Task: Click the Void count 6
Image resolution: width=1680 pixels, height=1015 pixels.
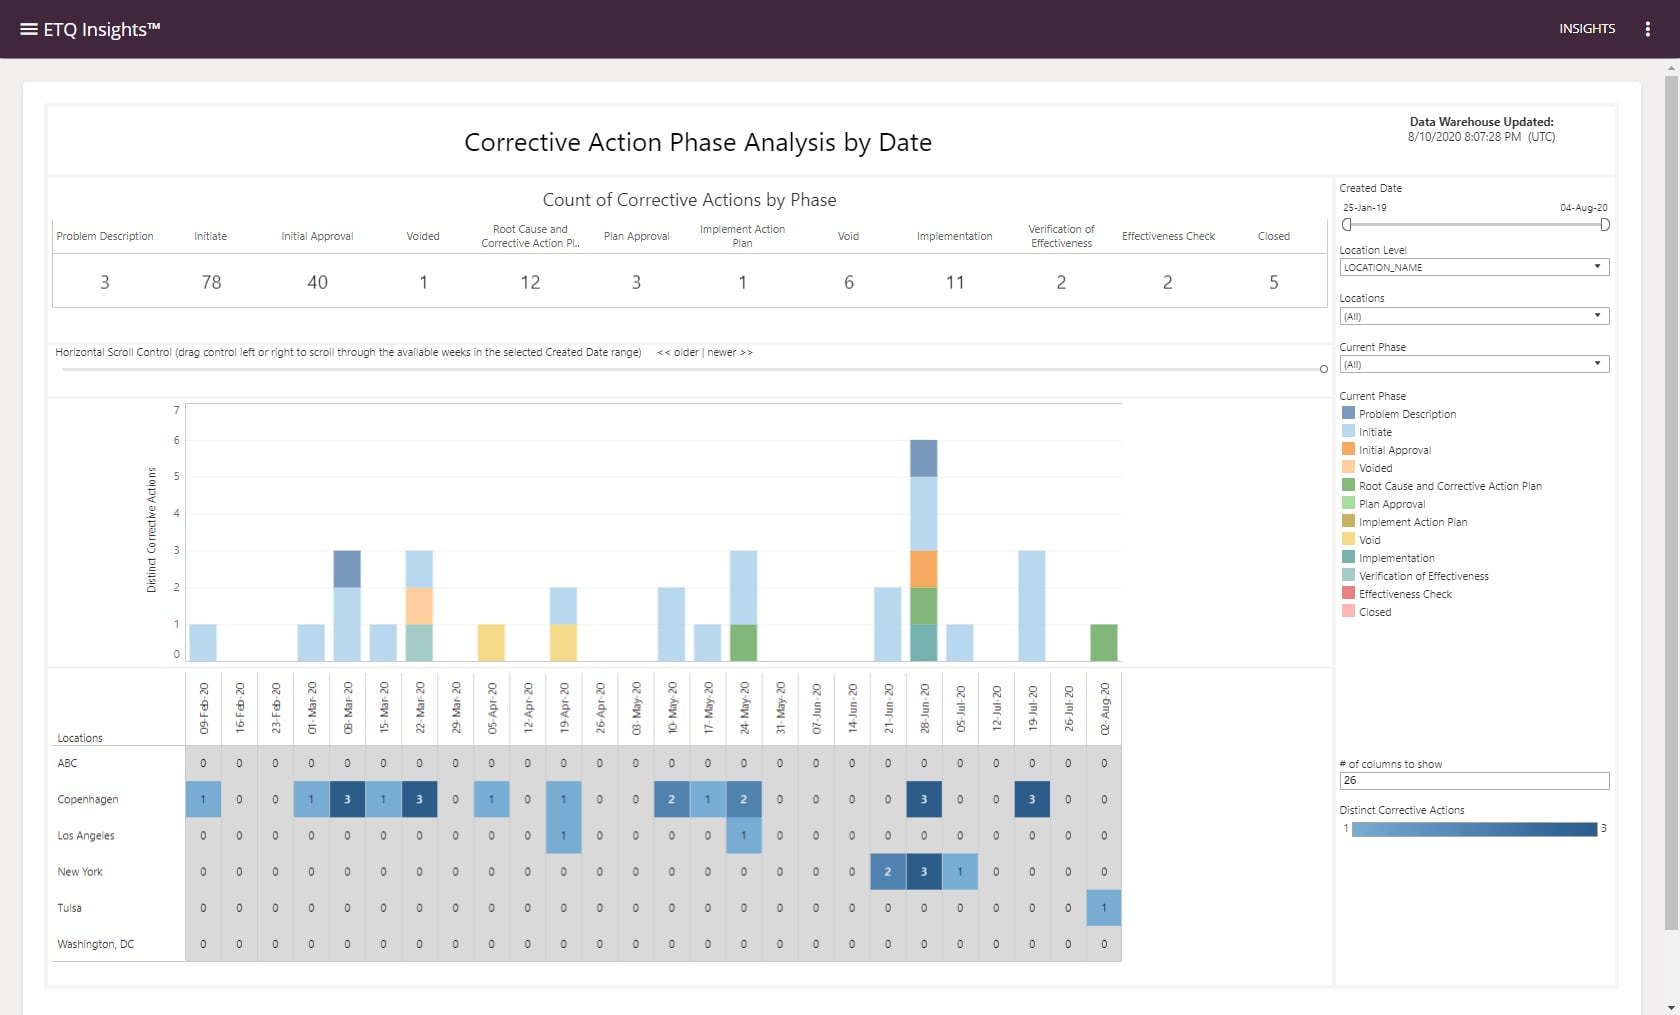Action: click(x=849, y=283)
